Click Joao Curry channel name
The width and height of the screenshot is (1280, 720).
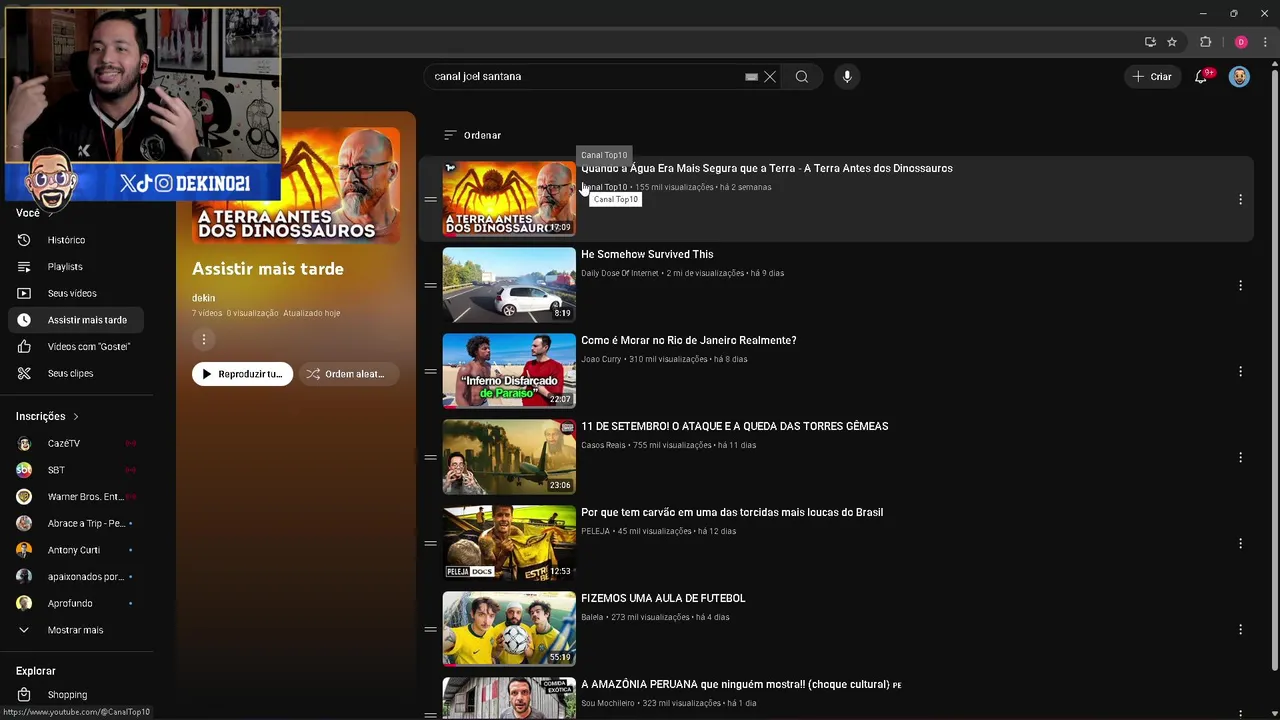click(601, 360)
